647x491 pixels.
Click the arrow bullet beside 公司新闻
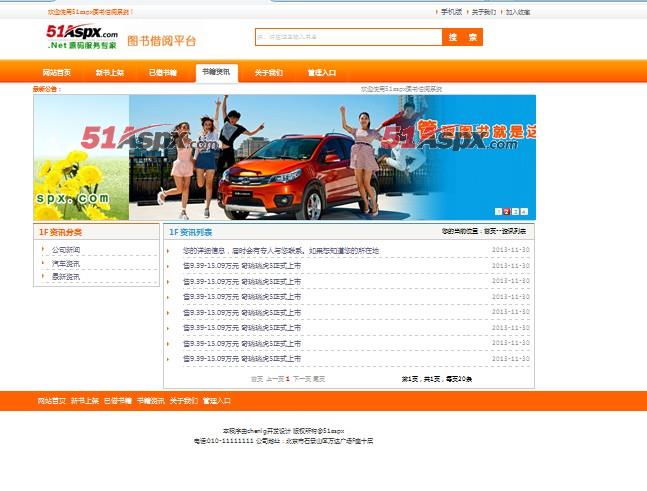click(43, 249)
